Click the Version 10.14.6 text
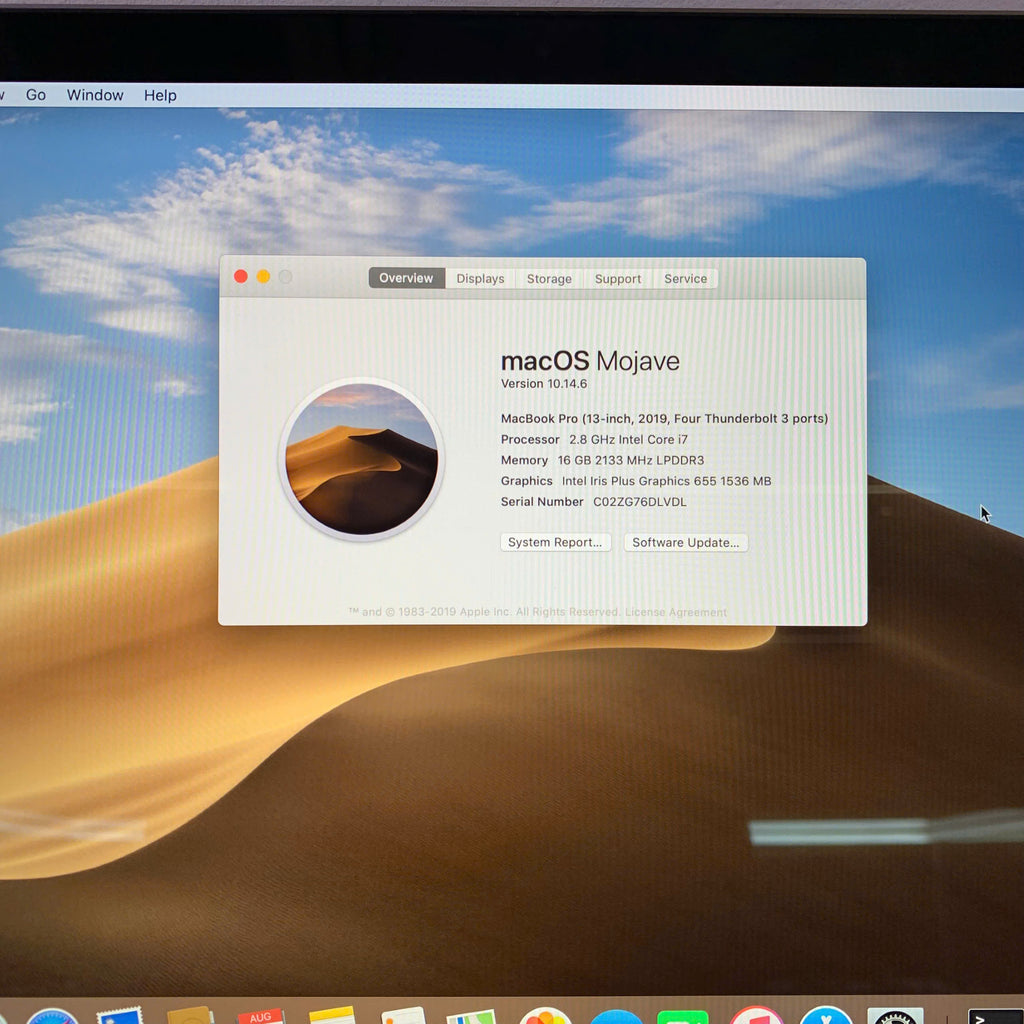 (543, 383)
